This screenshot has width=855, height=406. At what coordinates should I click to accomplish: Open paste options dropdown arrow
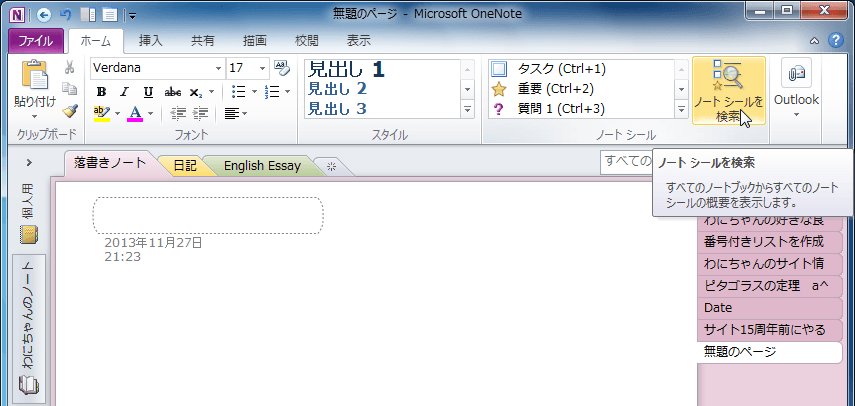(x=35, y=117)
